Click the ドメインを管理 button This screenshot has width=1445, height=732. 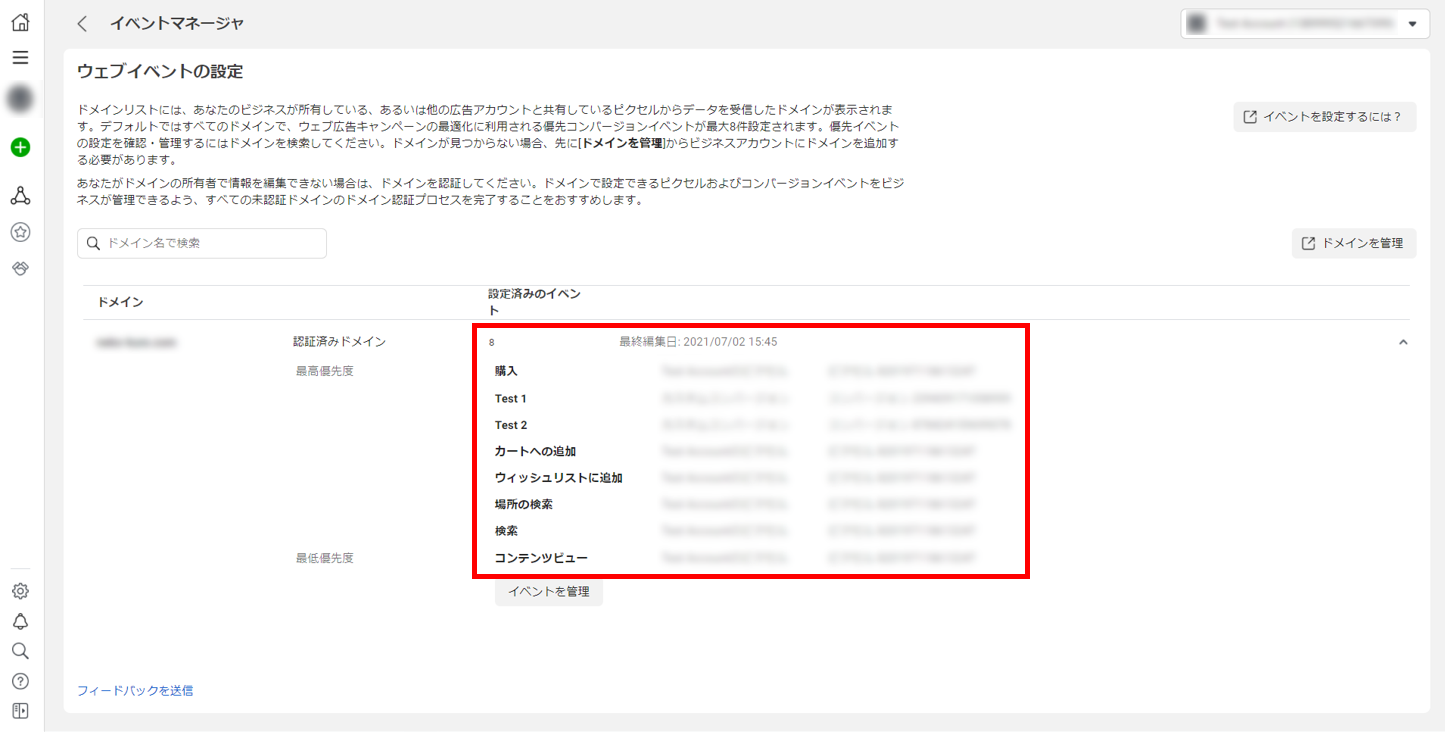(x=1353, y=243)
